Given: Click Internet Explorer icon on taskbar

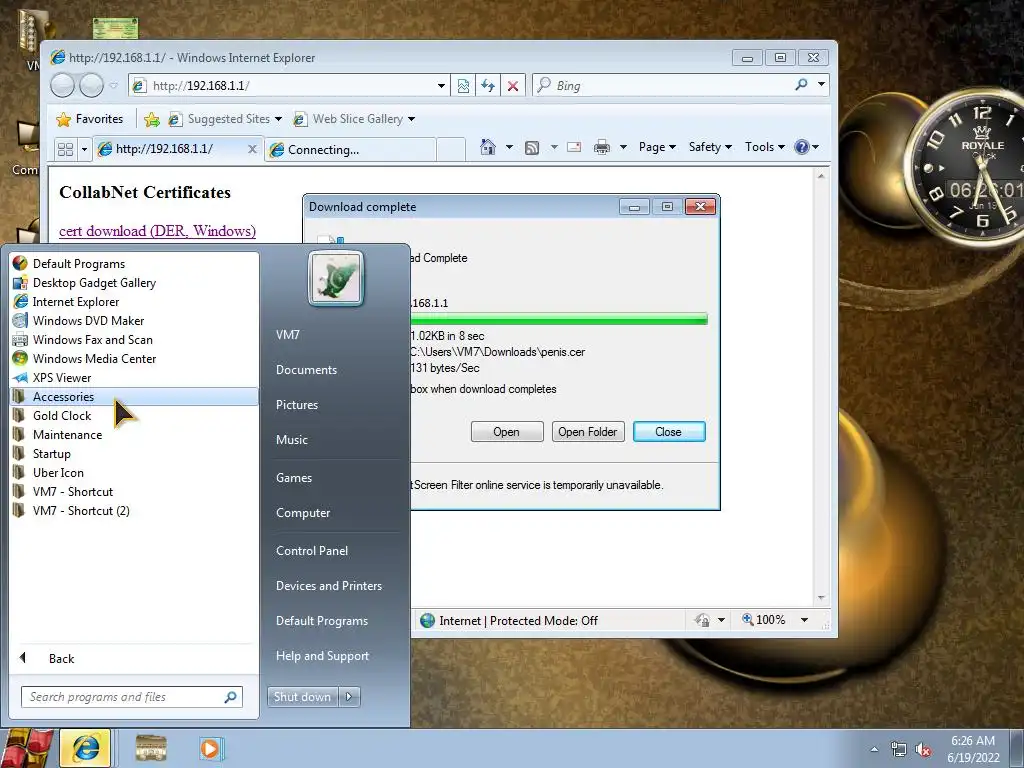Looking at the screenshot, I should (86, 748).
